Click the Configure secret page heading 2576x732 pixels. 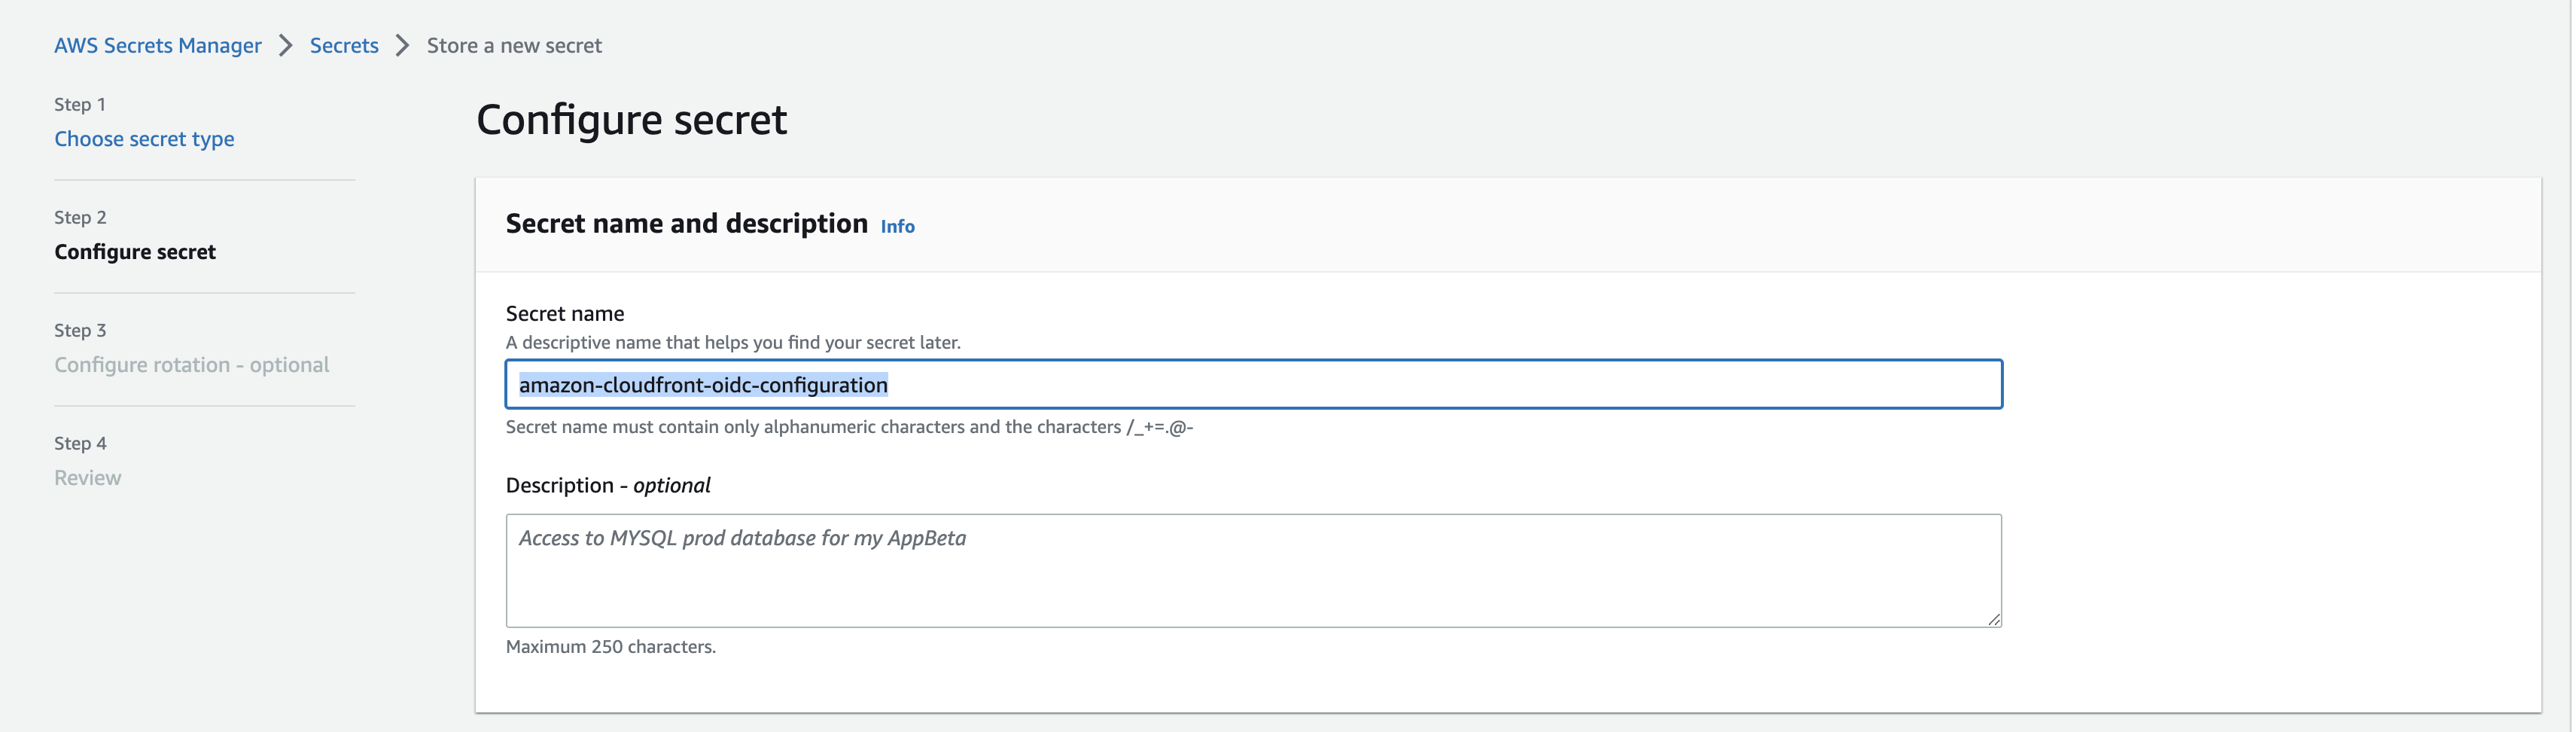click(x=631, y=120)
